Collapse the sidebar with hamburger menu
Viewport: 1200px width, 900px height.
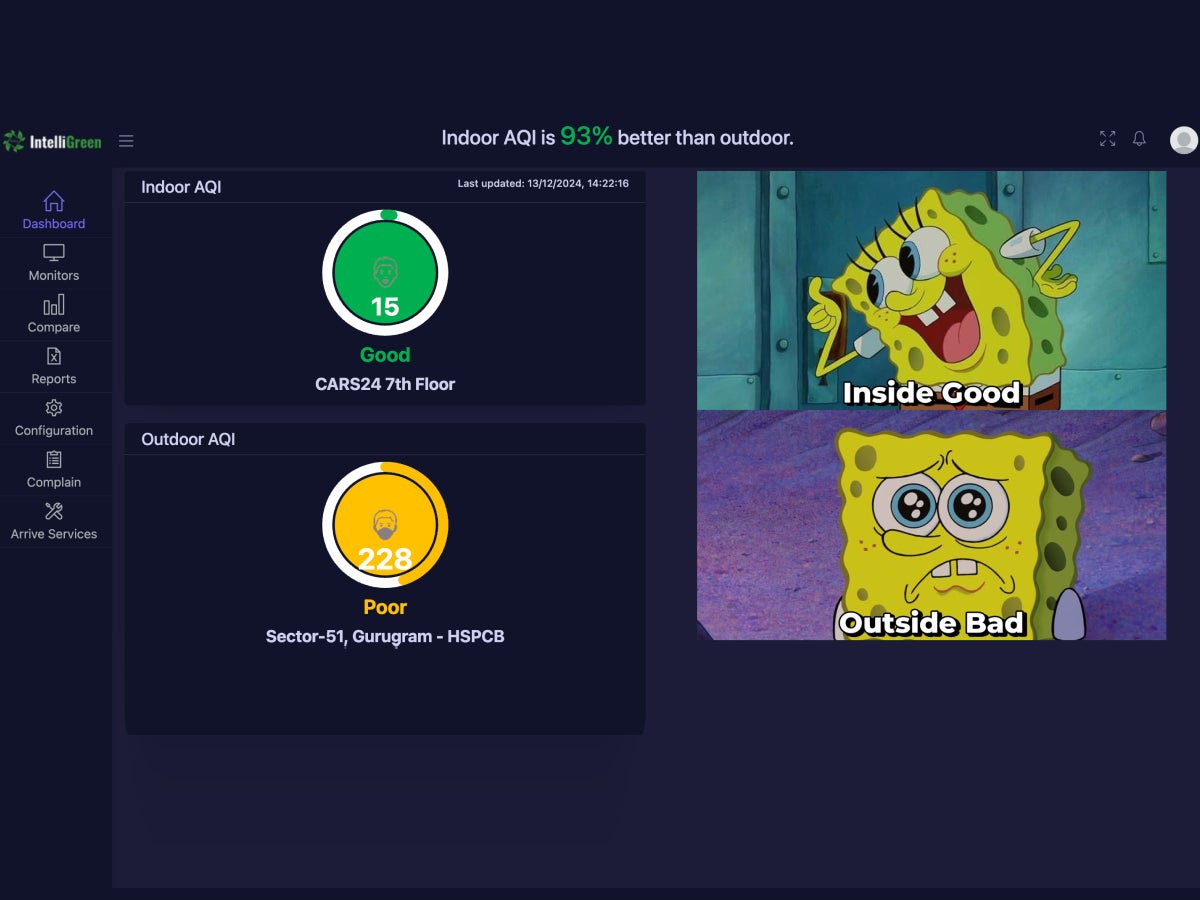pos(126,141)
